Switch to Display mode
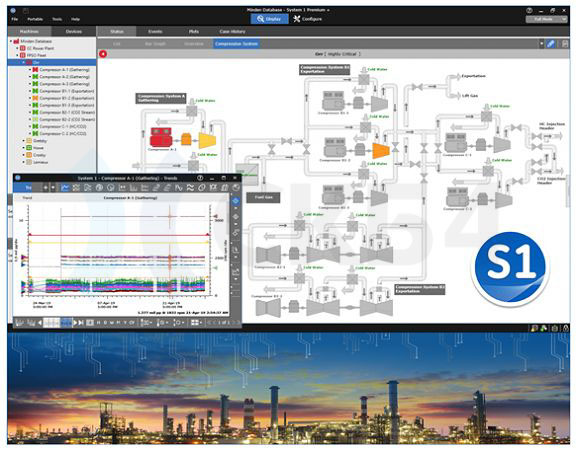The height and width of the screenshot is (450, 578). (269, 19)
